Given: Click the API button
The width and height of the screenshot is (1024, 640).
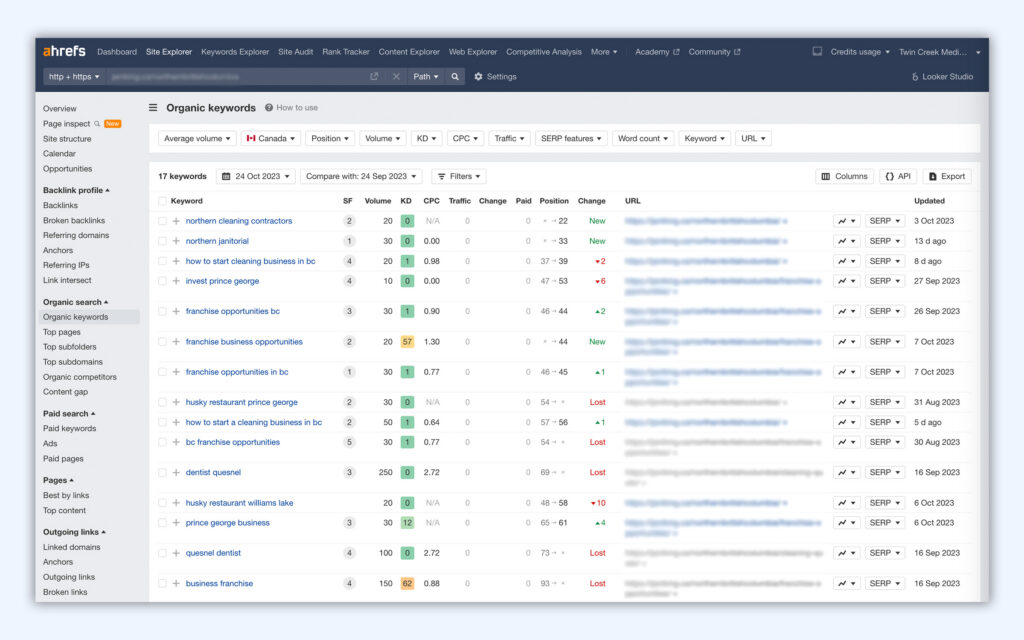Looking at the screenshot, I should click(x=898, y=176).
